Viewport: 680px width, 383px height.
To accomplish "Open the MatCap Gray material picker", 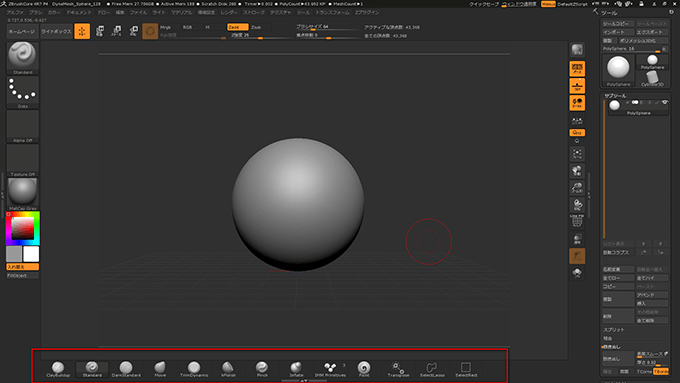I will click(x=23, y=194).
